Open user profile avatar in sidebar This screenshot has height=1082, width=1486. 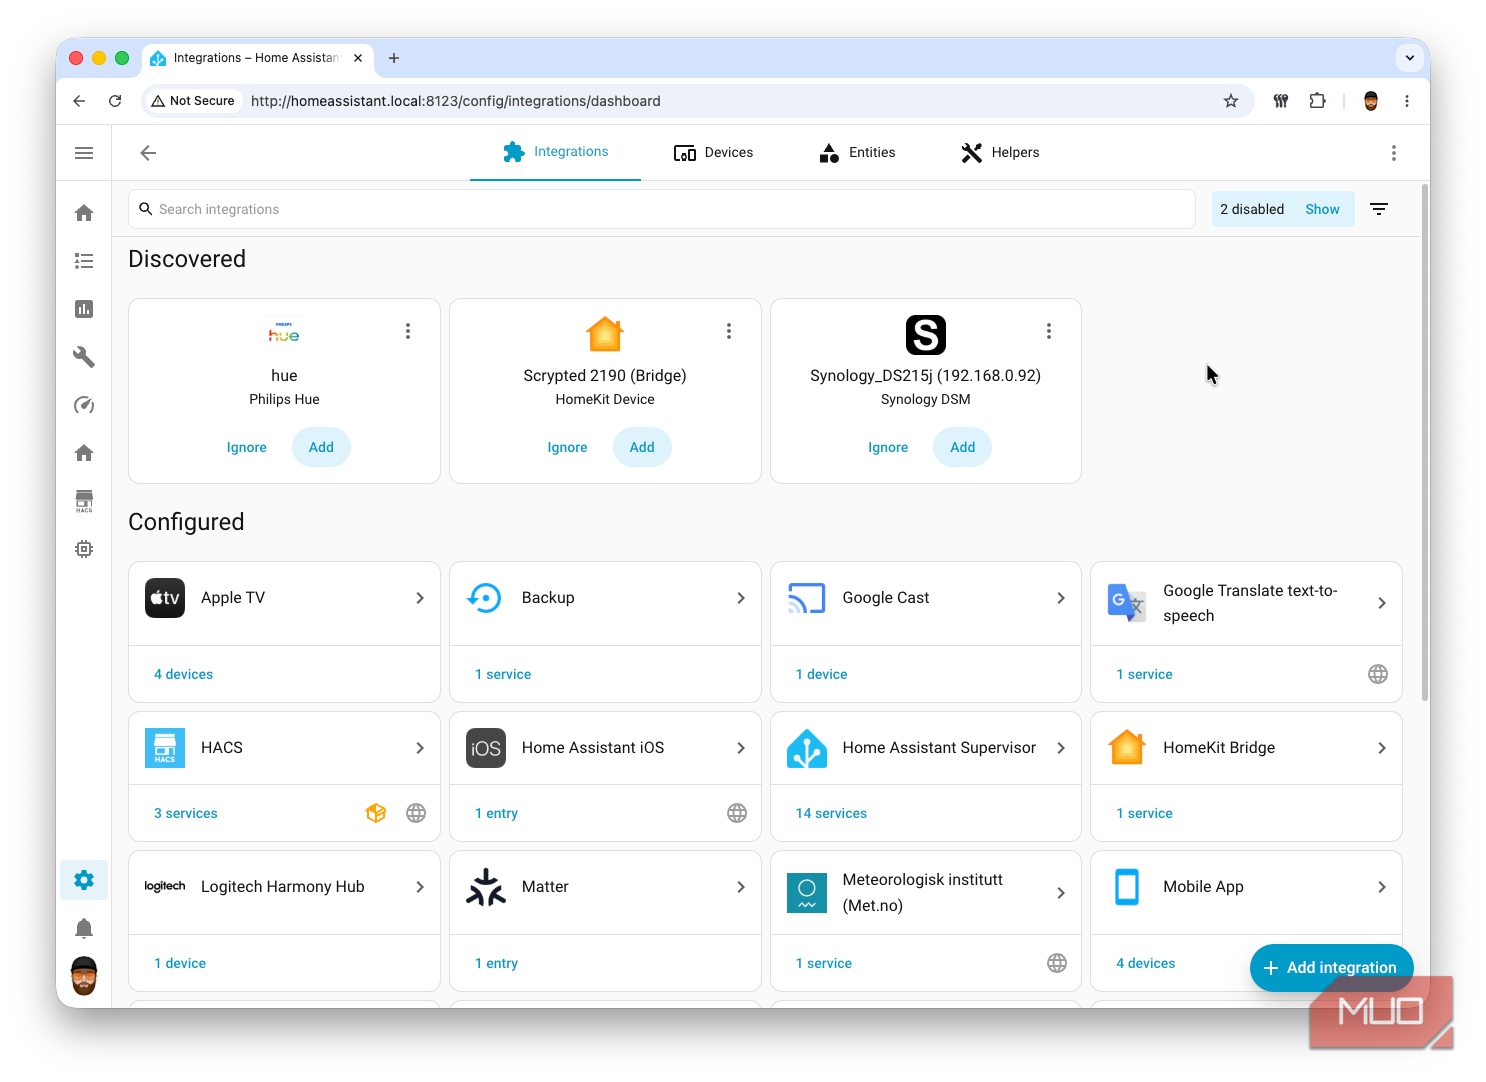pos(84,976)
